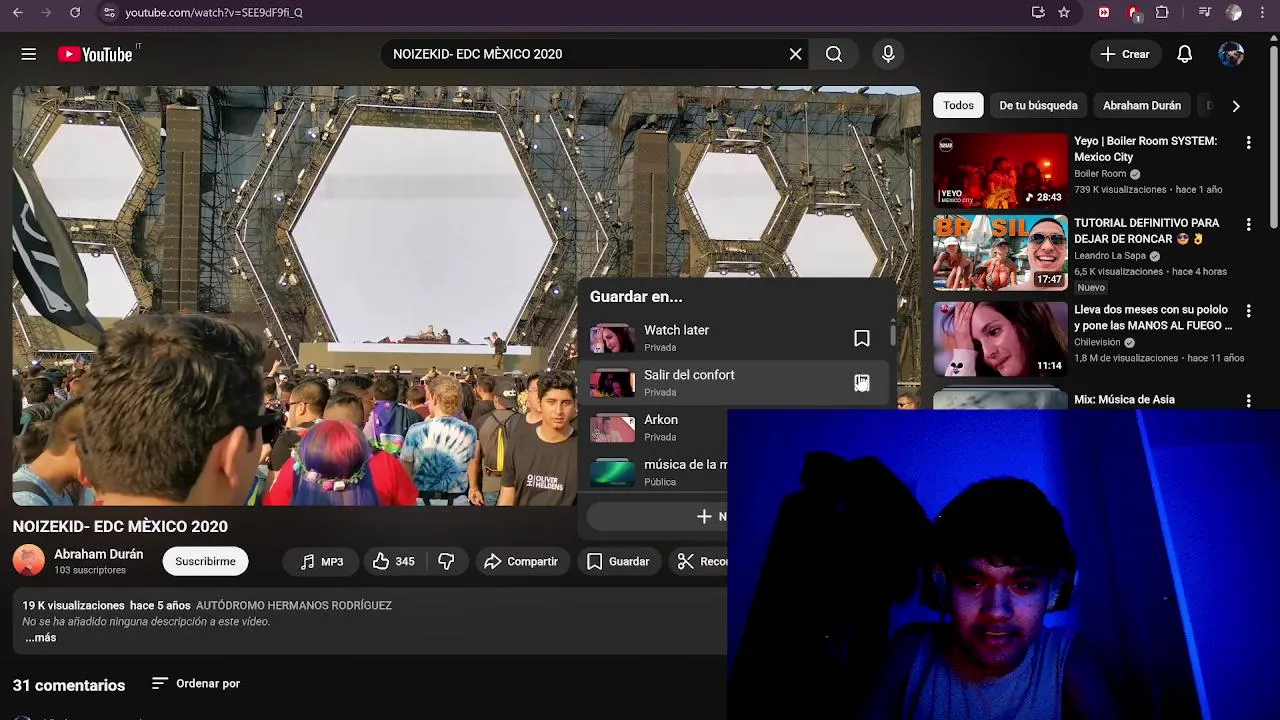Screen dimensions: 1280x720
Task: Click the Guardar save button
Action: (x=619, y=561)
